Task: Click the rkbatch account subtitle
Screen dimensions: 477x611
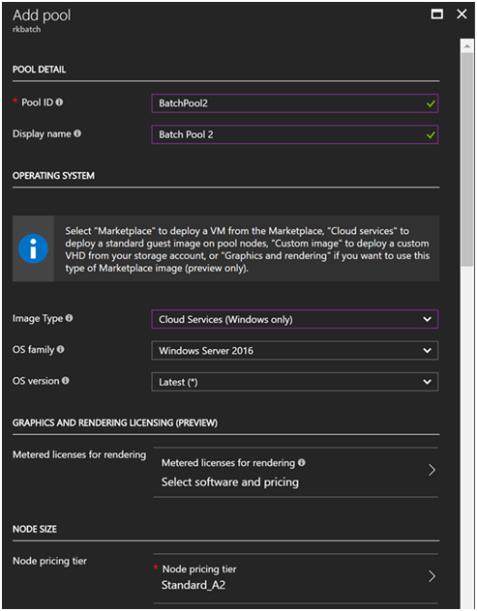Action: (26, 29)
